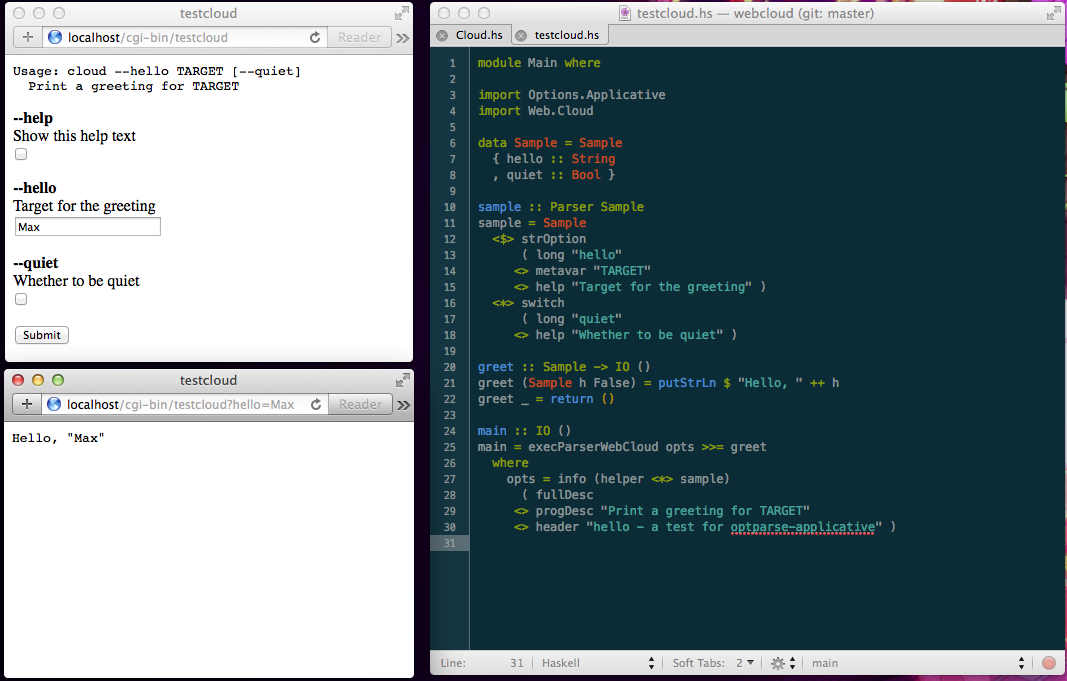Image resolution: width=1067 pixels, height=681 pixels.
Task: Enter fullscreen in top testcloud Safari window
Action: click(x=402, y=13)
